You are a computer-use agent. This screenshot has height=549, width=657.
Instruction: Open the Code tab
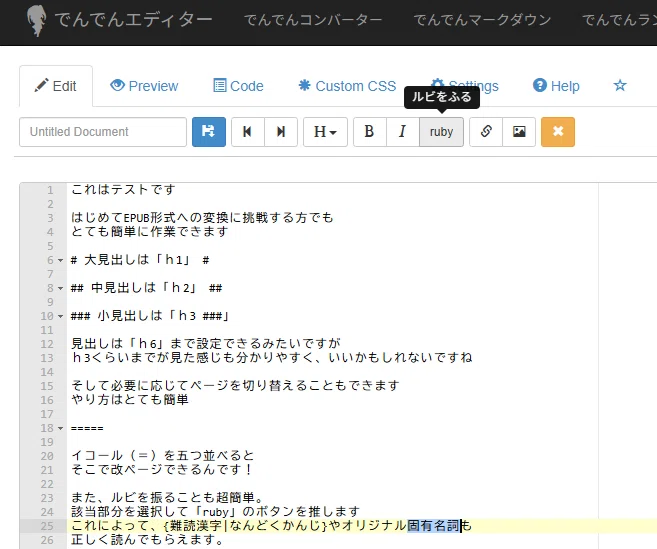238,86
